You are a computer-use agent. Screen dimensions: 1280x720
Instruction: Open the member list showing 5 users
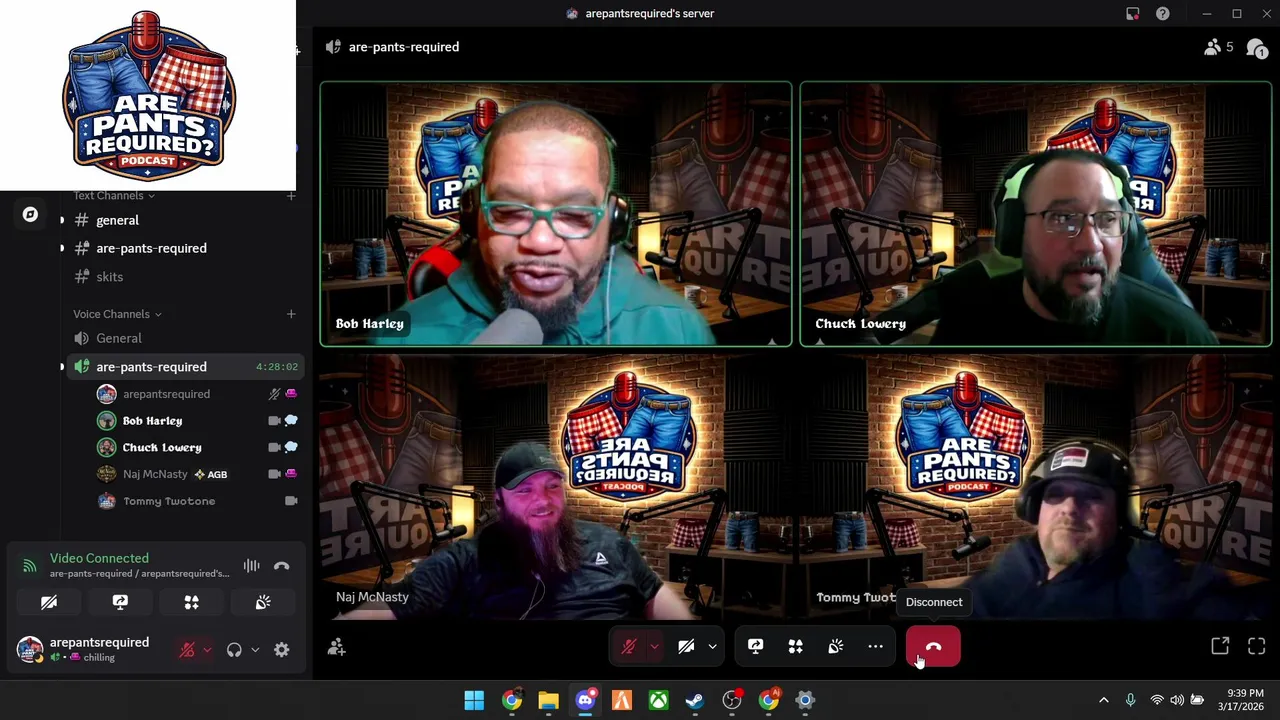tap(1219, 47)
